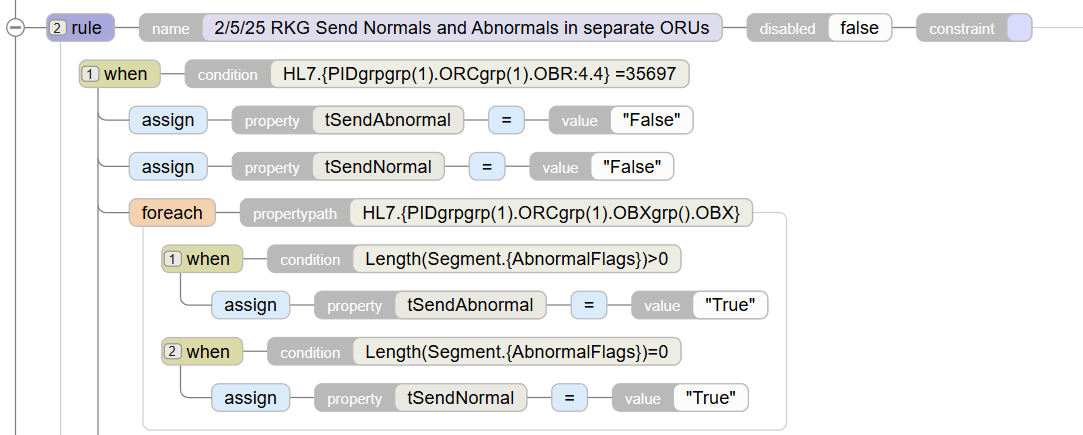Edit the rule name field

click(x=462, y=28)
